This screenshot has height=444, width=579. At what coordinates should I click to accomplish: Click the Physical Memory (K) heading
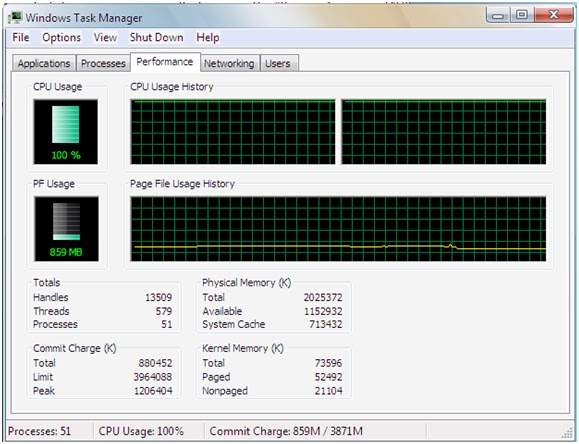click(247, 283)
